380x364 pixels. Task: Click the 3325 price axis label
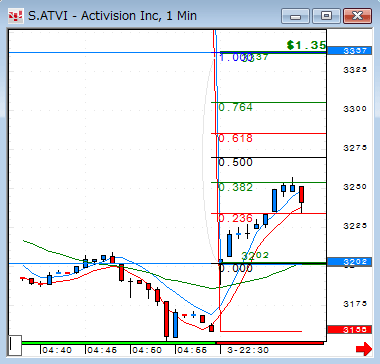tap(355, 70)
